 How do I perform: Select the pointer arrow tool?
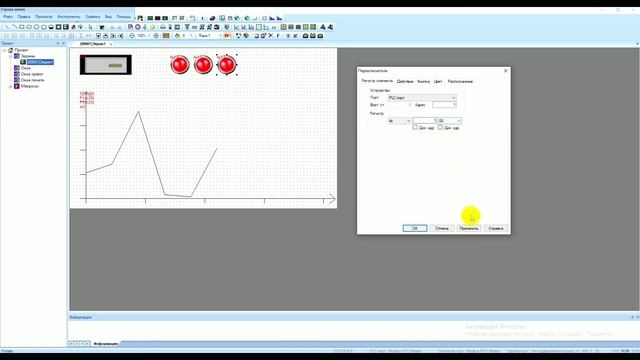pos(90,27)
